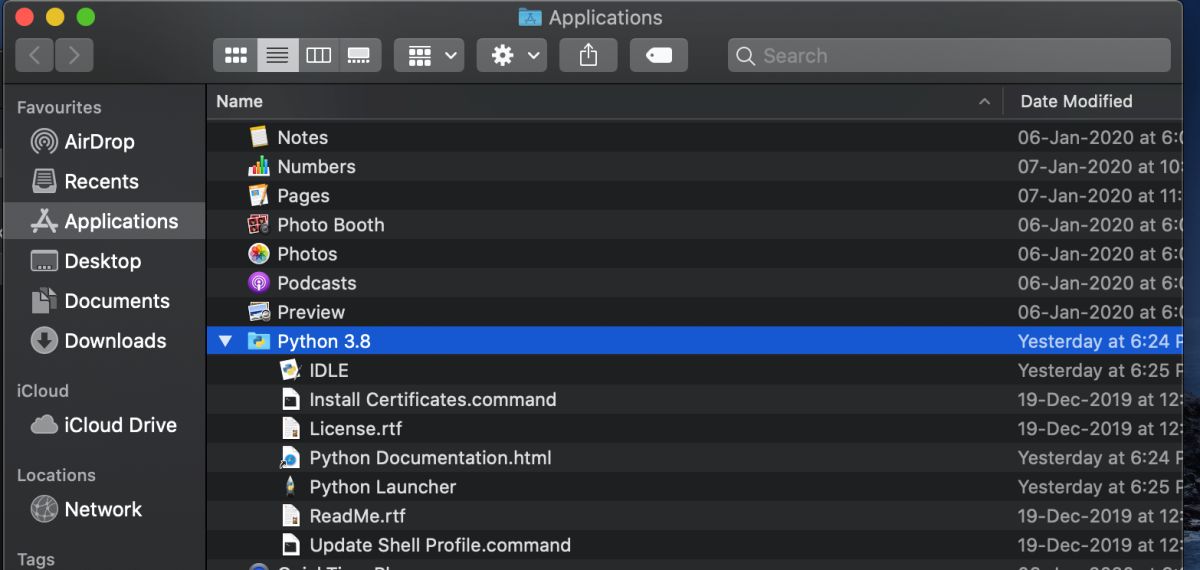Switch to column view
Image resolution: width=1200 pixels, height=570 pixels.
(318, 55)
